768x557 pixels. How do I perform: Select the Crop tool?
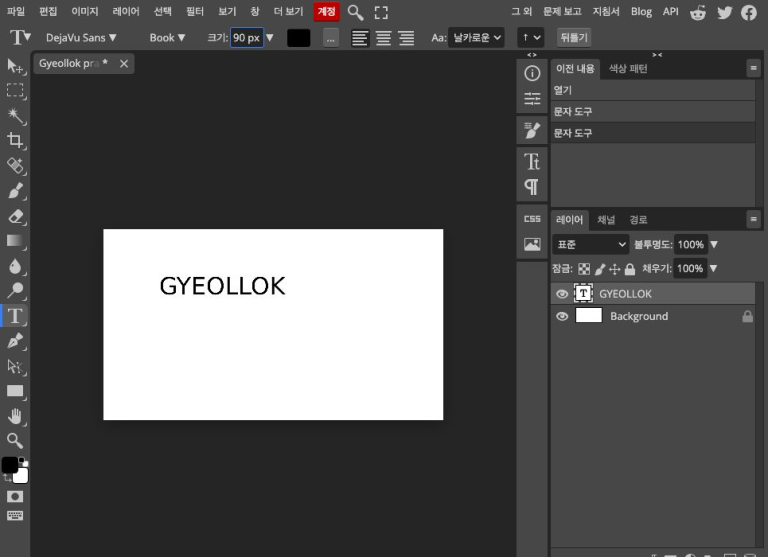tap(15, 141)
